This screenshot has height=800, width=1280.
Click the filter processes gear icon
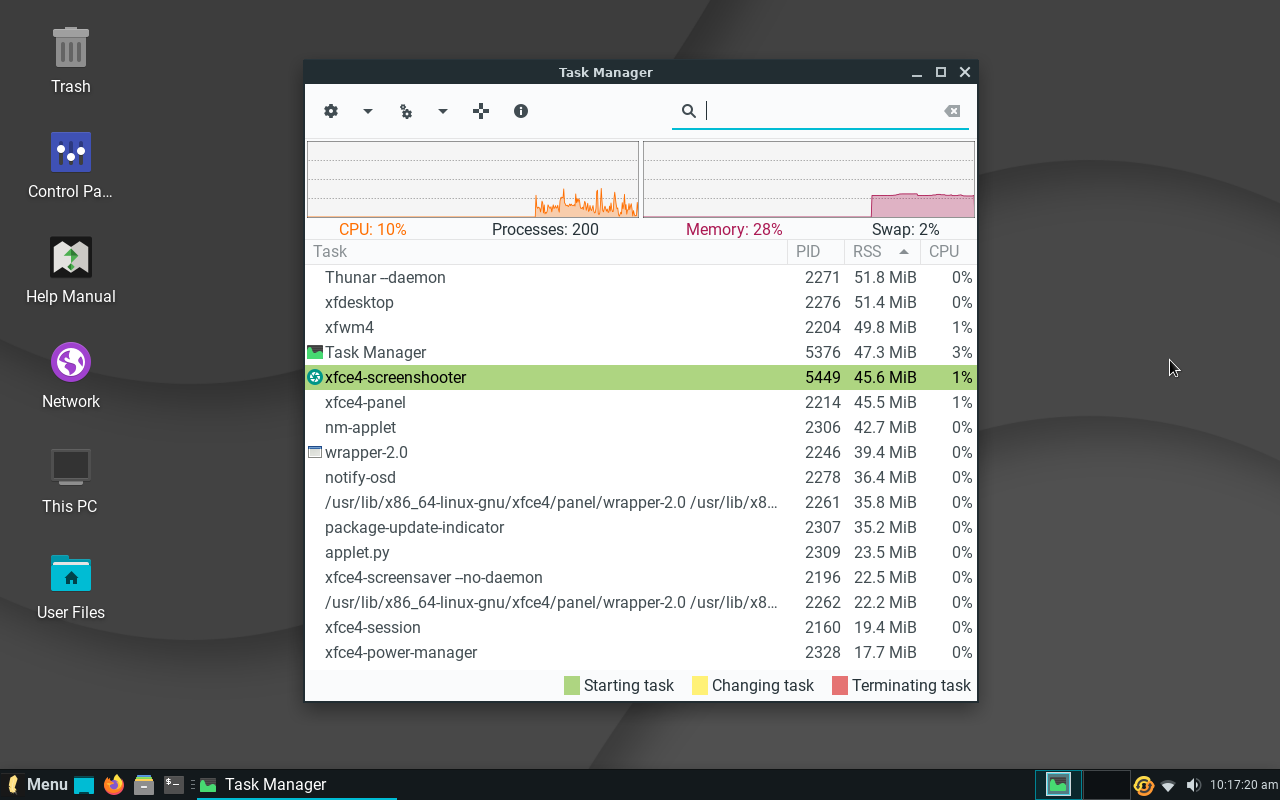pos(406,111)
